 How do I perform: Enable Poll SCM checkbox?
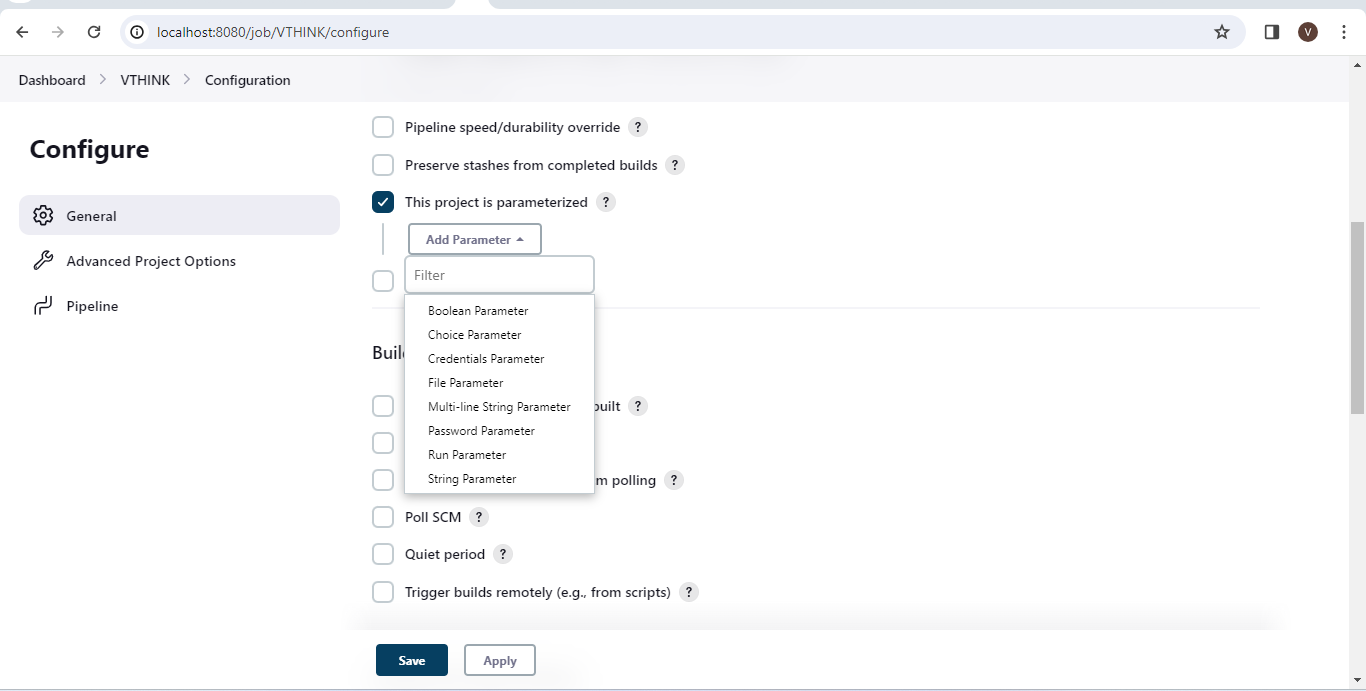[383, 517]
